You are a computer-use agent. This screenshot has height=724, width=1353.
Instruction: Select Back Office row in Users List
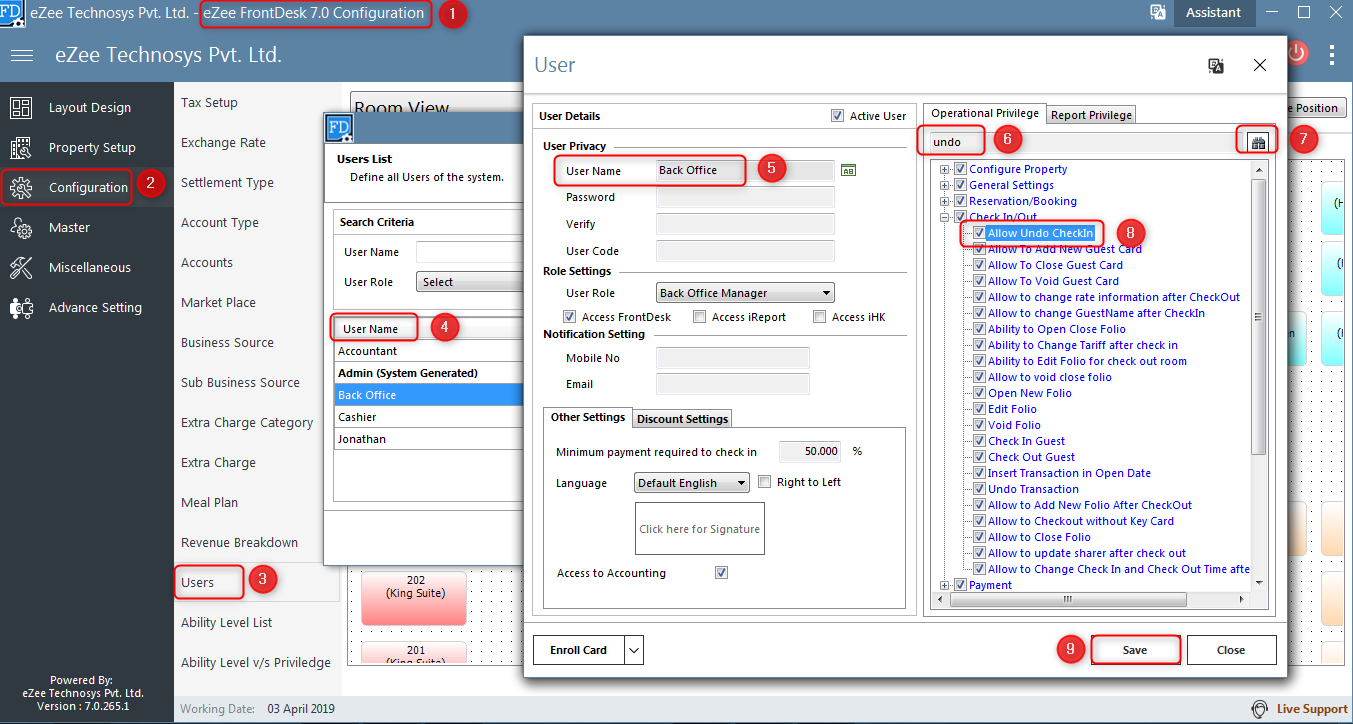(x=430, y=395)
